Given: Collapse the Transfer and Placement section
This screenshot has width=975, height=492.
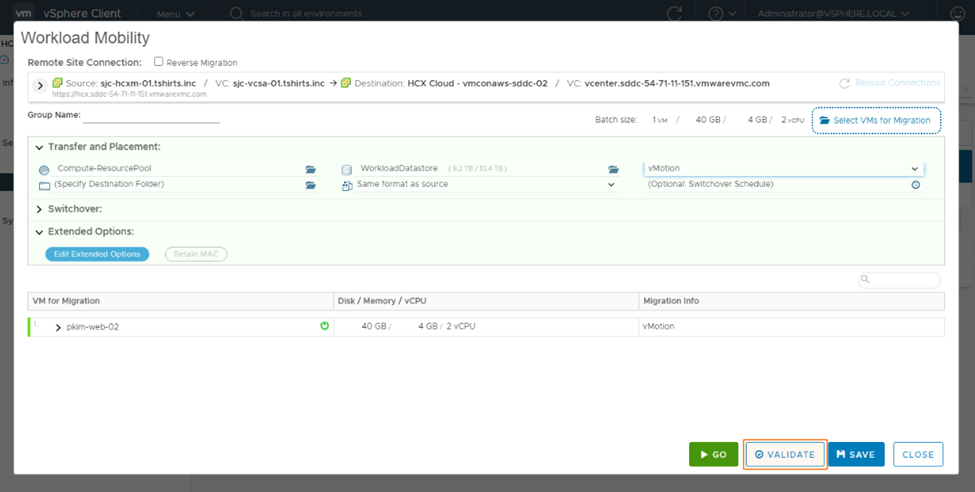Looking at the screenshot, I should click(x=39, y=147).
